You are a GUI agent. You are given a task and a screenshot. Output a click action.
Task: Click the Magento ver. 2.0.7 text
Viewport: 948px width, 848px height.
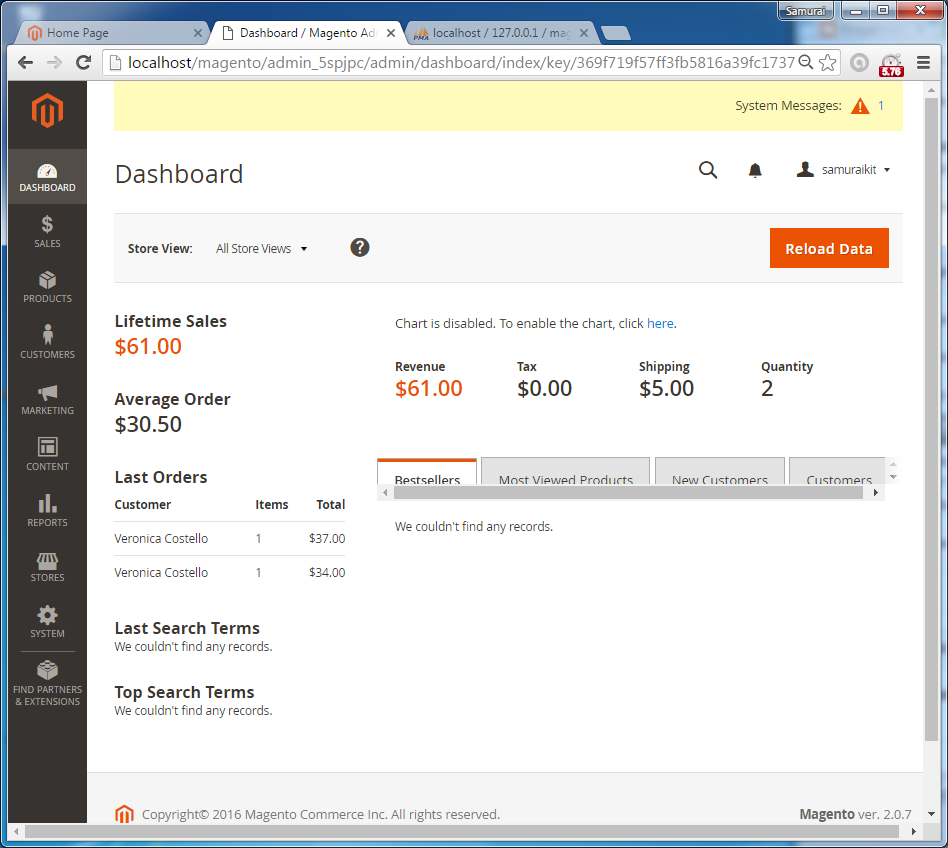[x=855, y=814]
